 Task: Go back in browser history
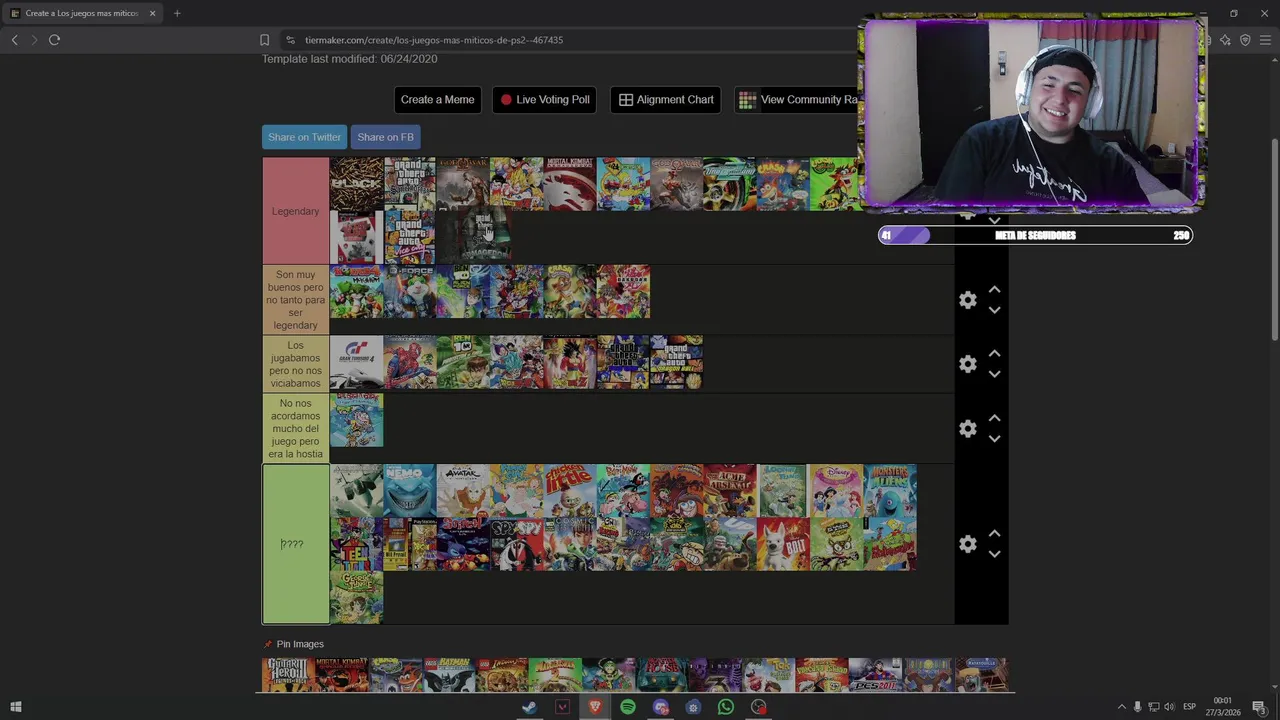pyautogui.click(x=14, y=40)
